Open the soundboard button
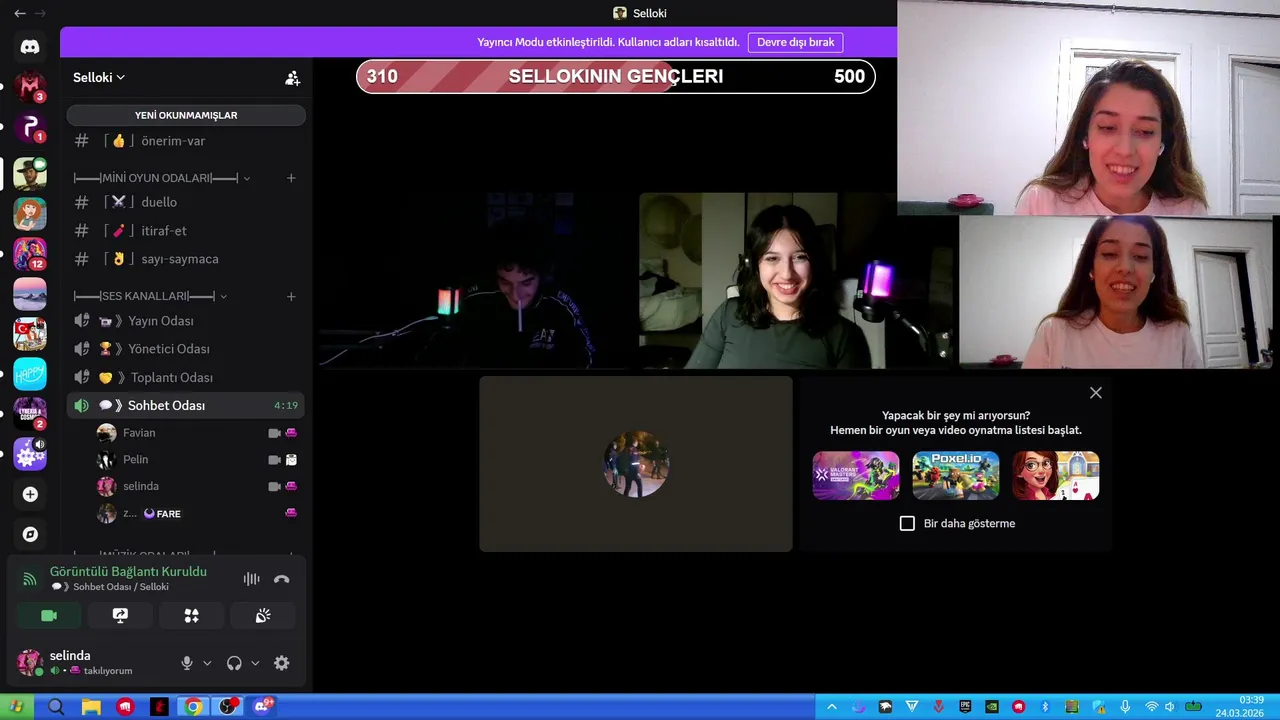 pyautogui.click(x=263, y=615)
